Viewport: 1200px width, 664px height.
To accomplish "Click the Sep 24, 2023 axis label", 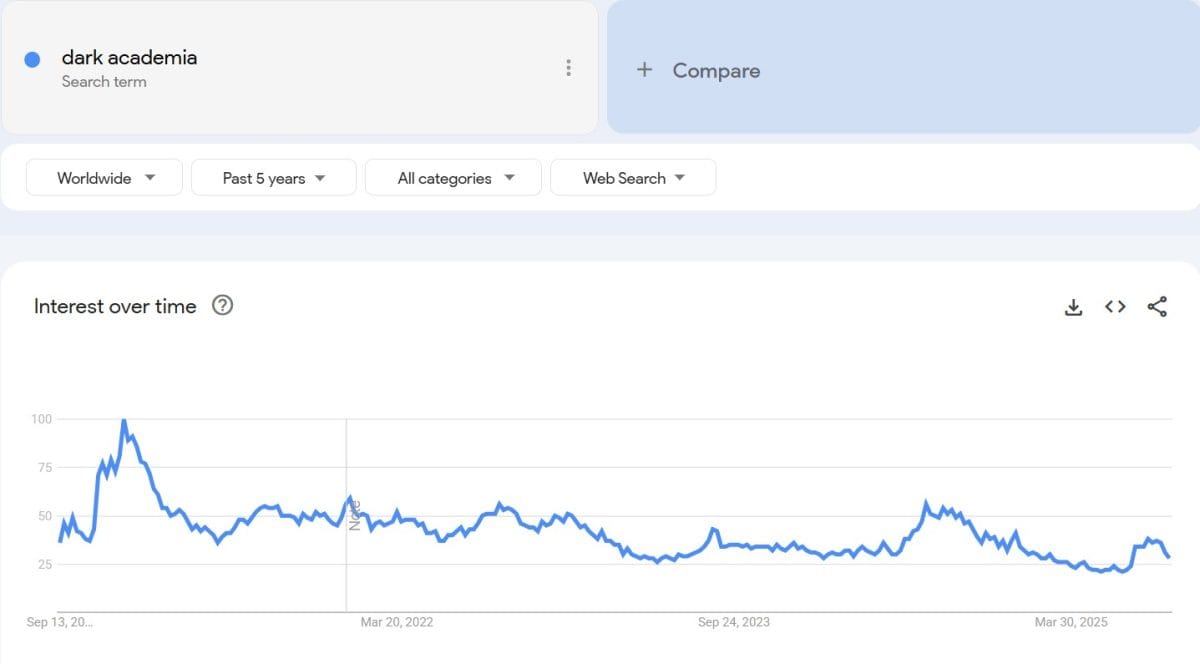I will point(733,622).
